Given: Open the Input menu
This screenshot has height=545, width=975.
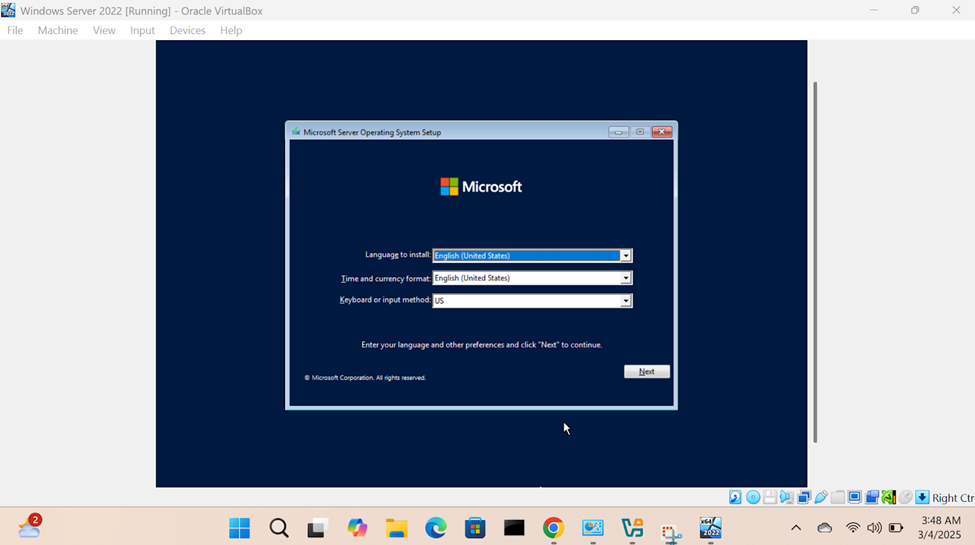Looking at the screenshot, I should (x=142, y=30).
